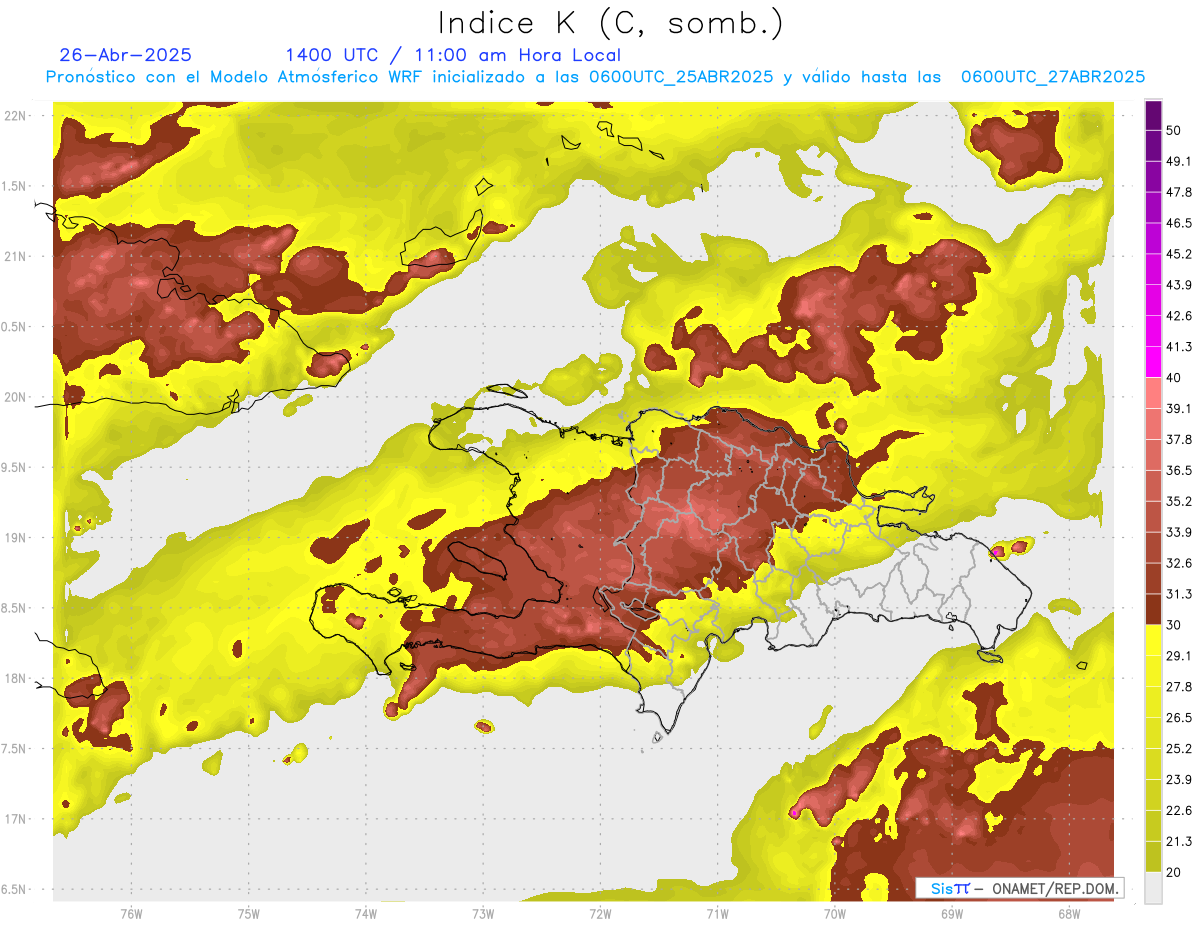Image resolution: width=1200 pixels, height=927 pixels.
Task: Click the '22N' latitude axis label
Action: (15, 116)
